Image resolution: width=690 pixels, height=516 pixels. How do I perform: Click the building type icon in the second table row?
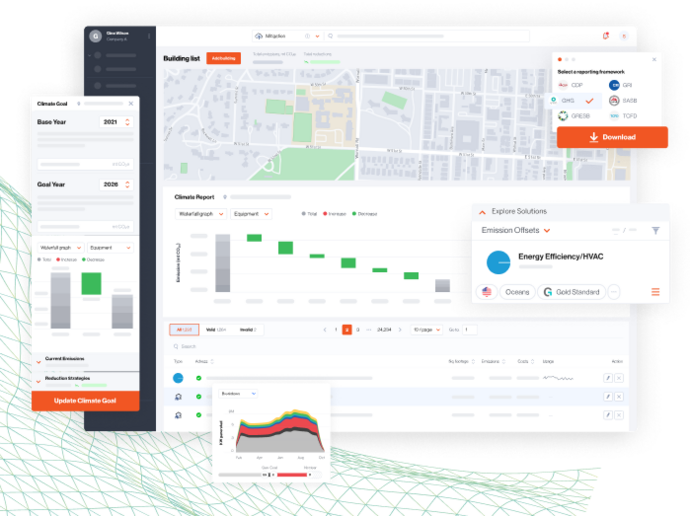pyautogui.click(x=178, y=397)
